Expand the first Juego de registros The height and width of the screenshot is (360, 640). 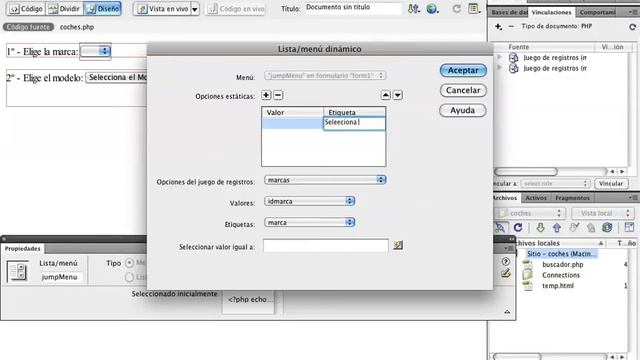click(x=499, y=58)
